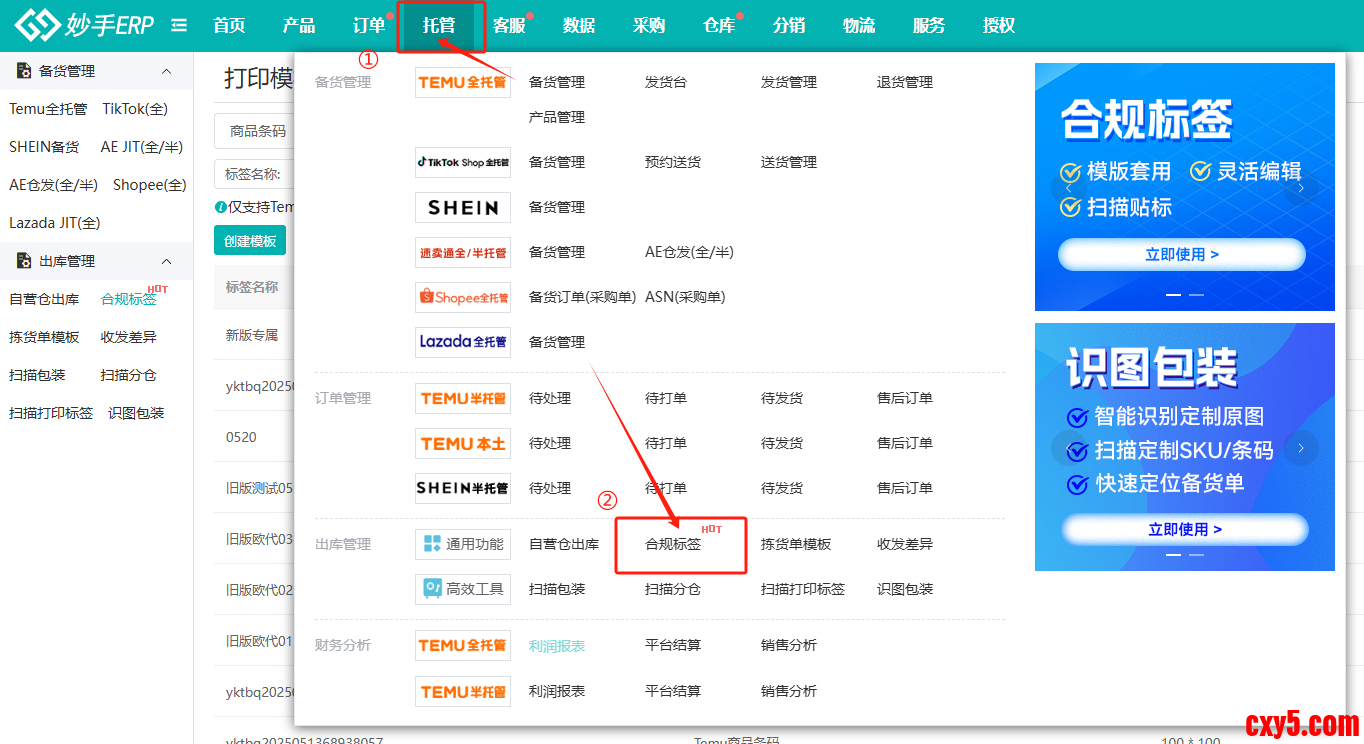This screenshot has height=744, width=1364.
Task: Select the TikTok Shop全托管 platform icon
Action: 462,162
